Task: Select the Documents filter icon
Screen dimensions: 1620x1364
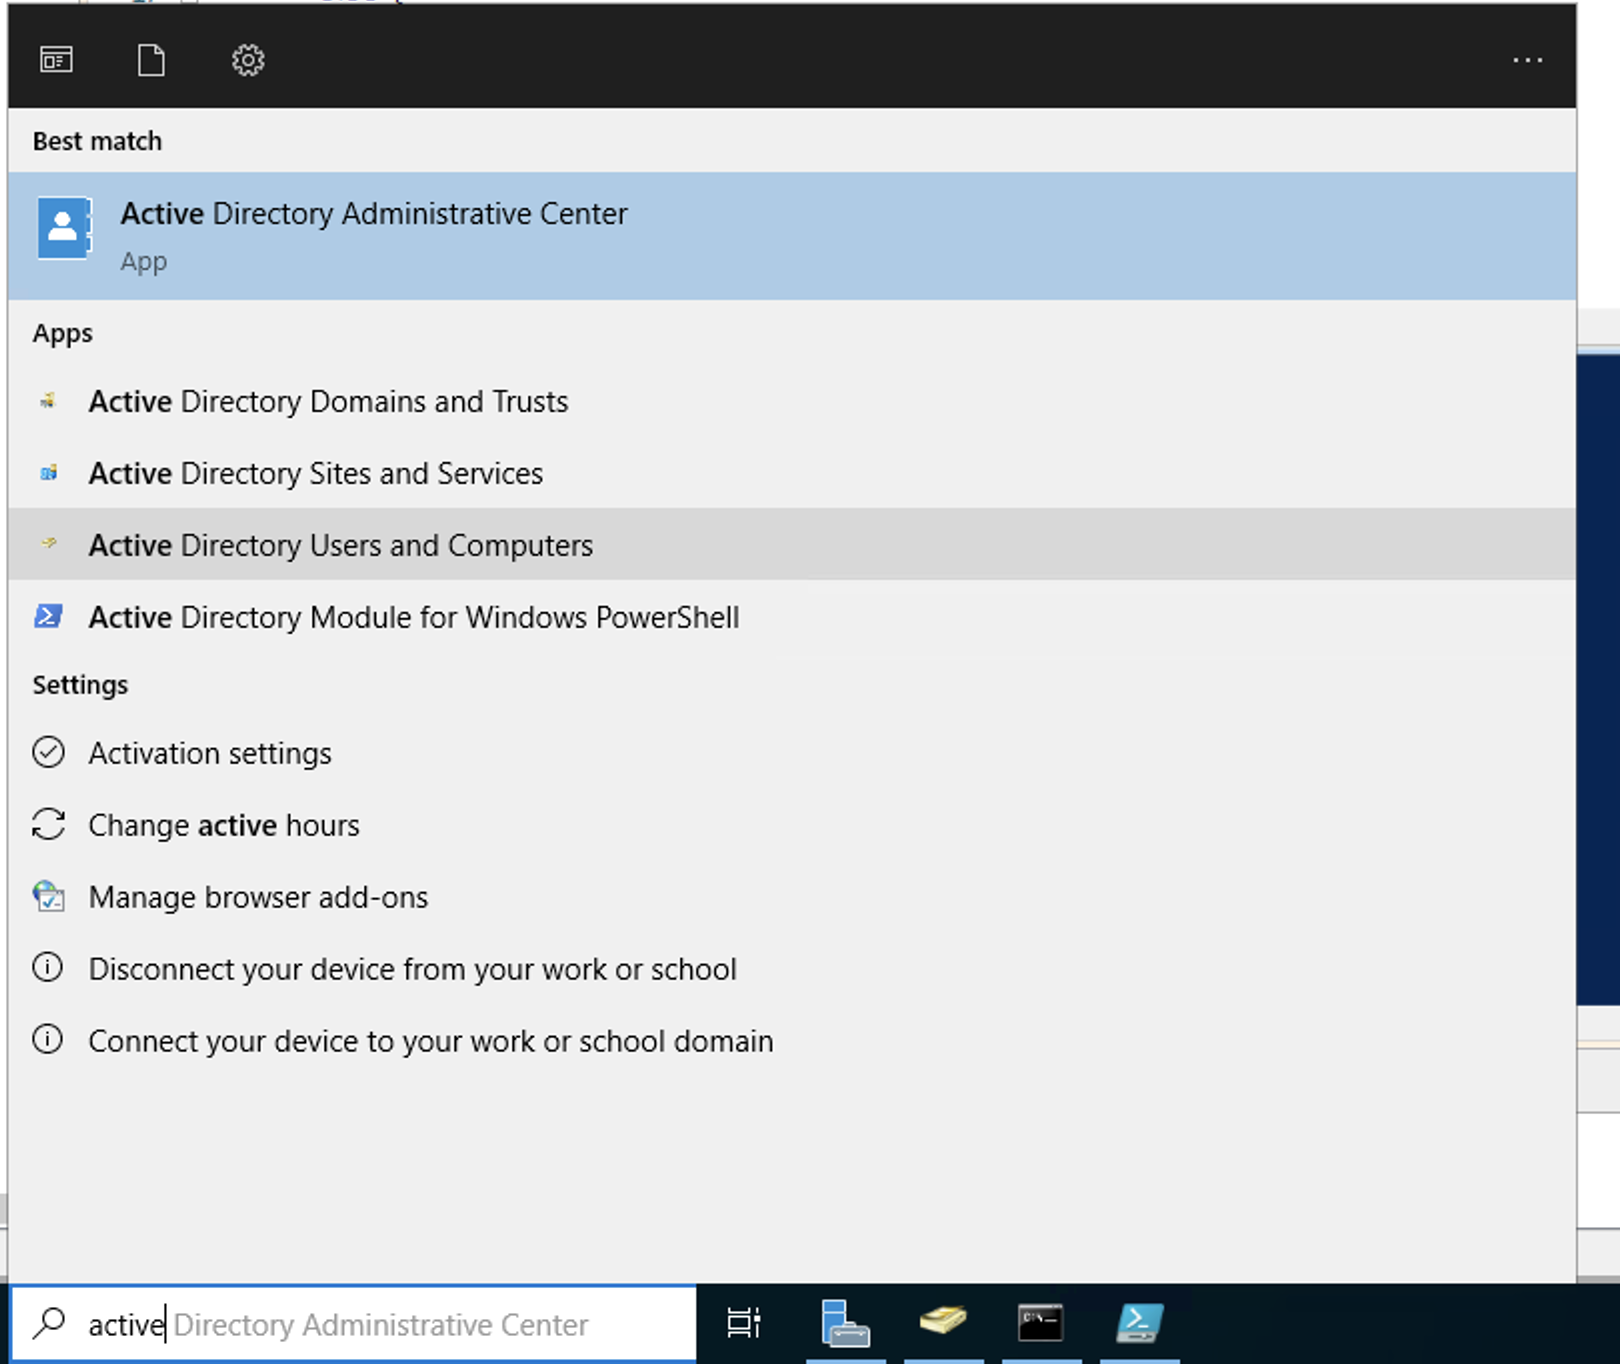Action: [151, 60]
